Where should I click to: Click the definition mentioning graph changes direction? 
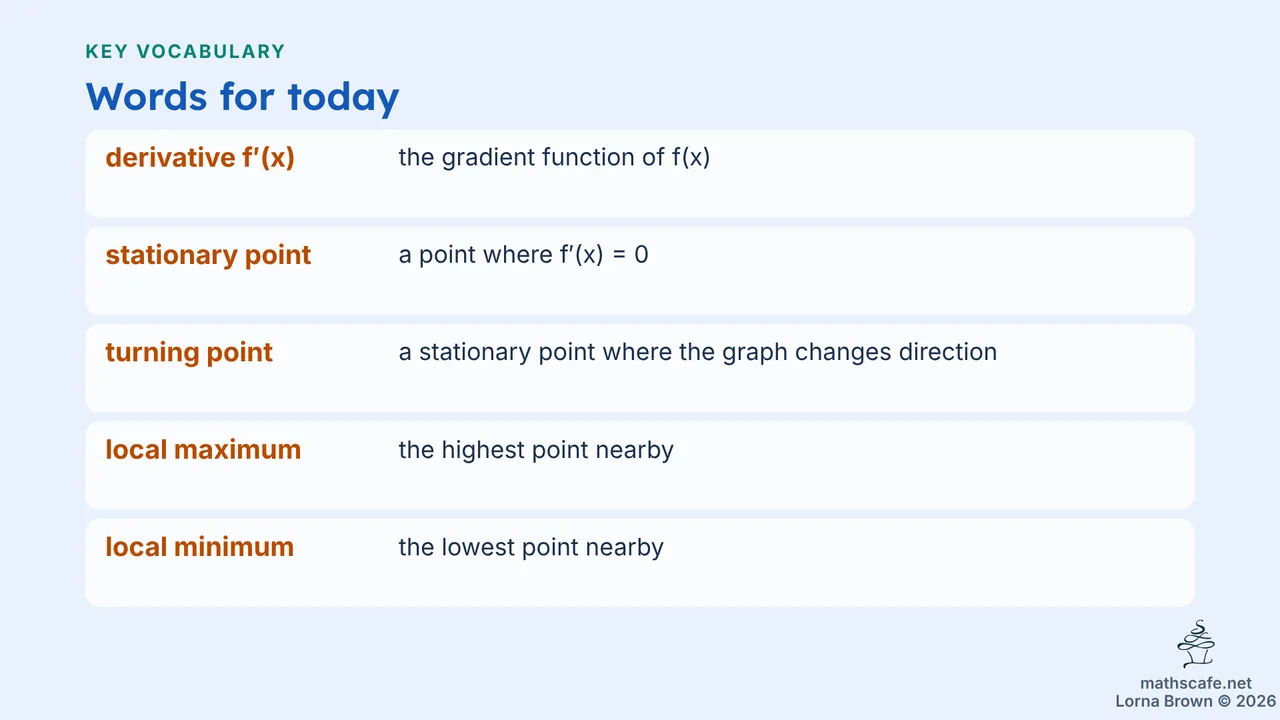pos(698,353)
